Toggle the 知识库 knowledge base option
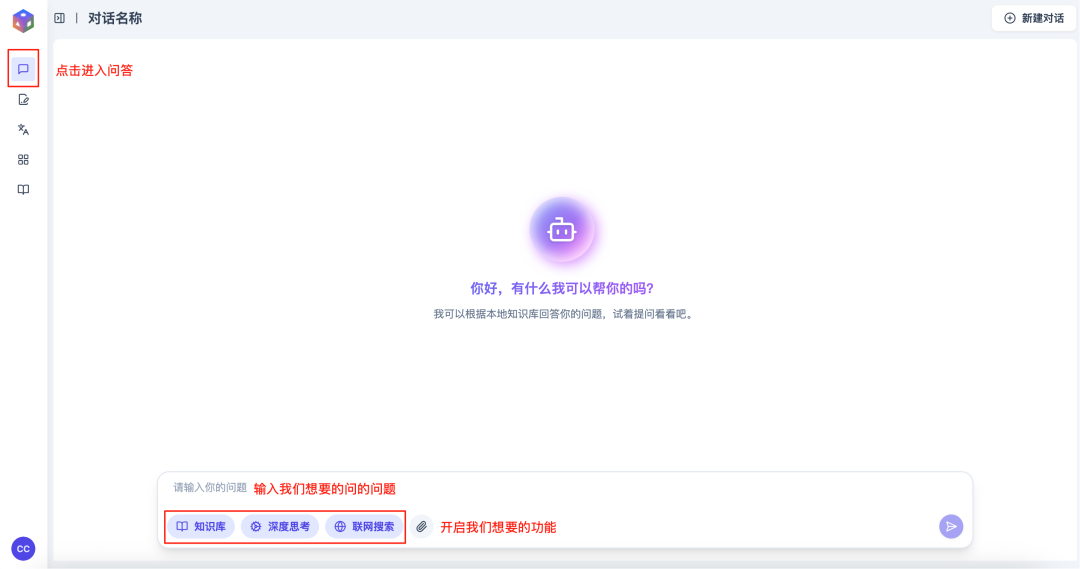The image size is (1080, 569). (x=201, y=527)
